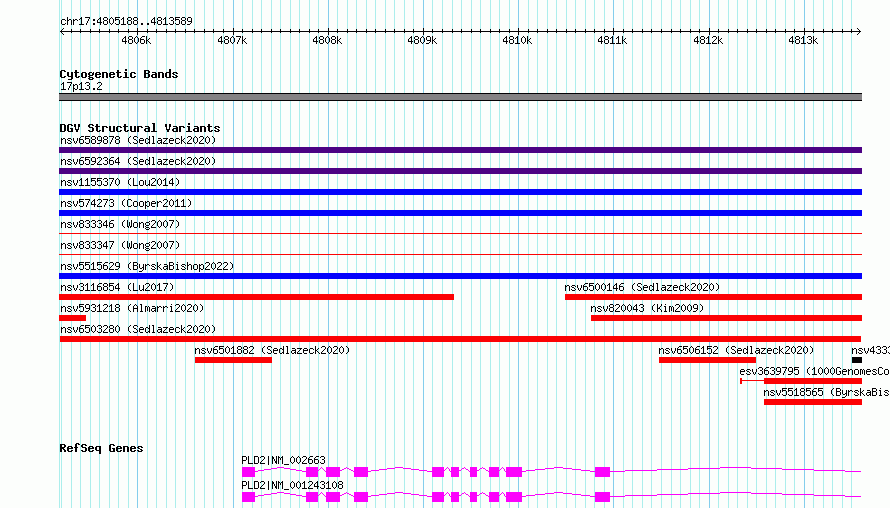Open variant nsv6501882 (Sedlazeck2020) label

[x=272, y=350]
